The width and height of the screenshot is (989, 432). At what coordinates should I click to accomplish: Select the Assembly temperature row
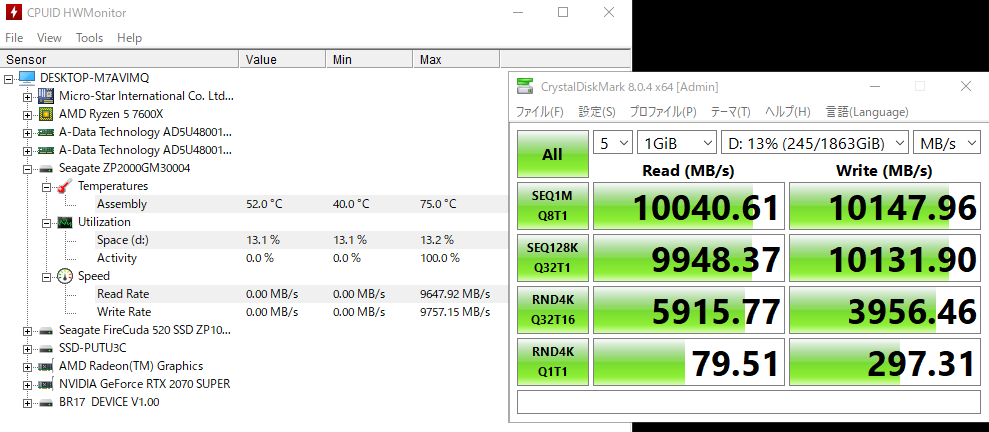tap(301, 204)
